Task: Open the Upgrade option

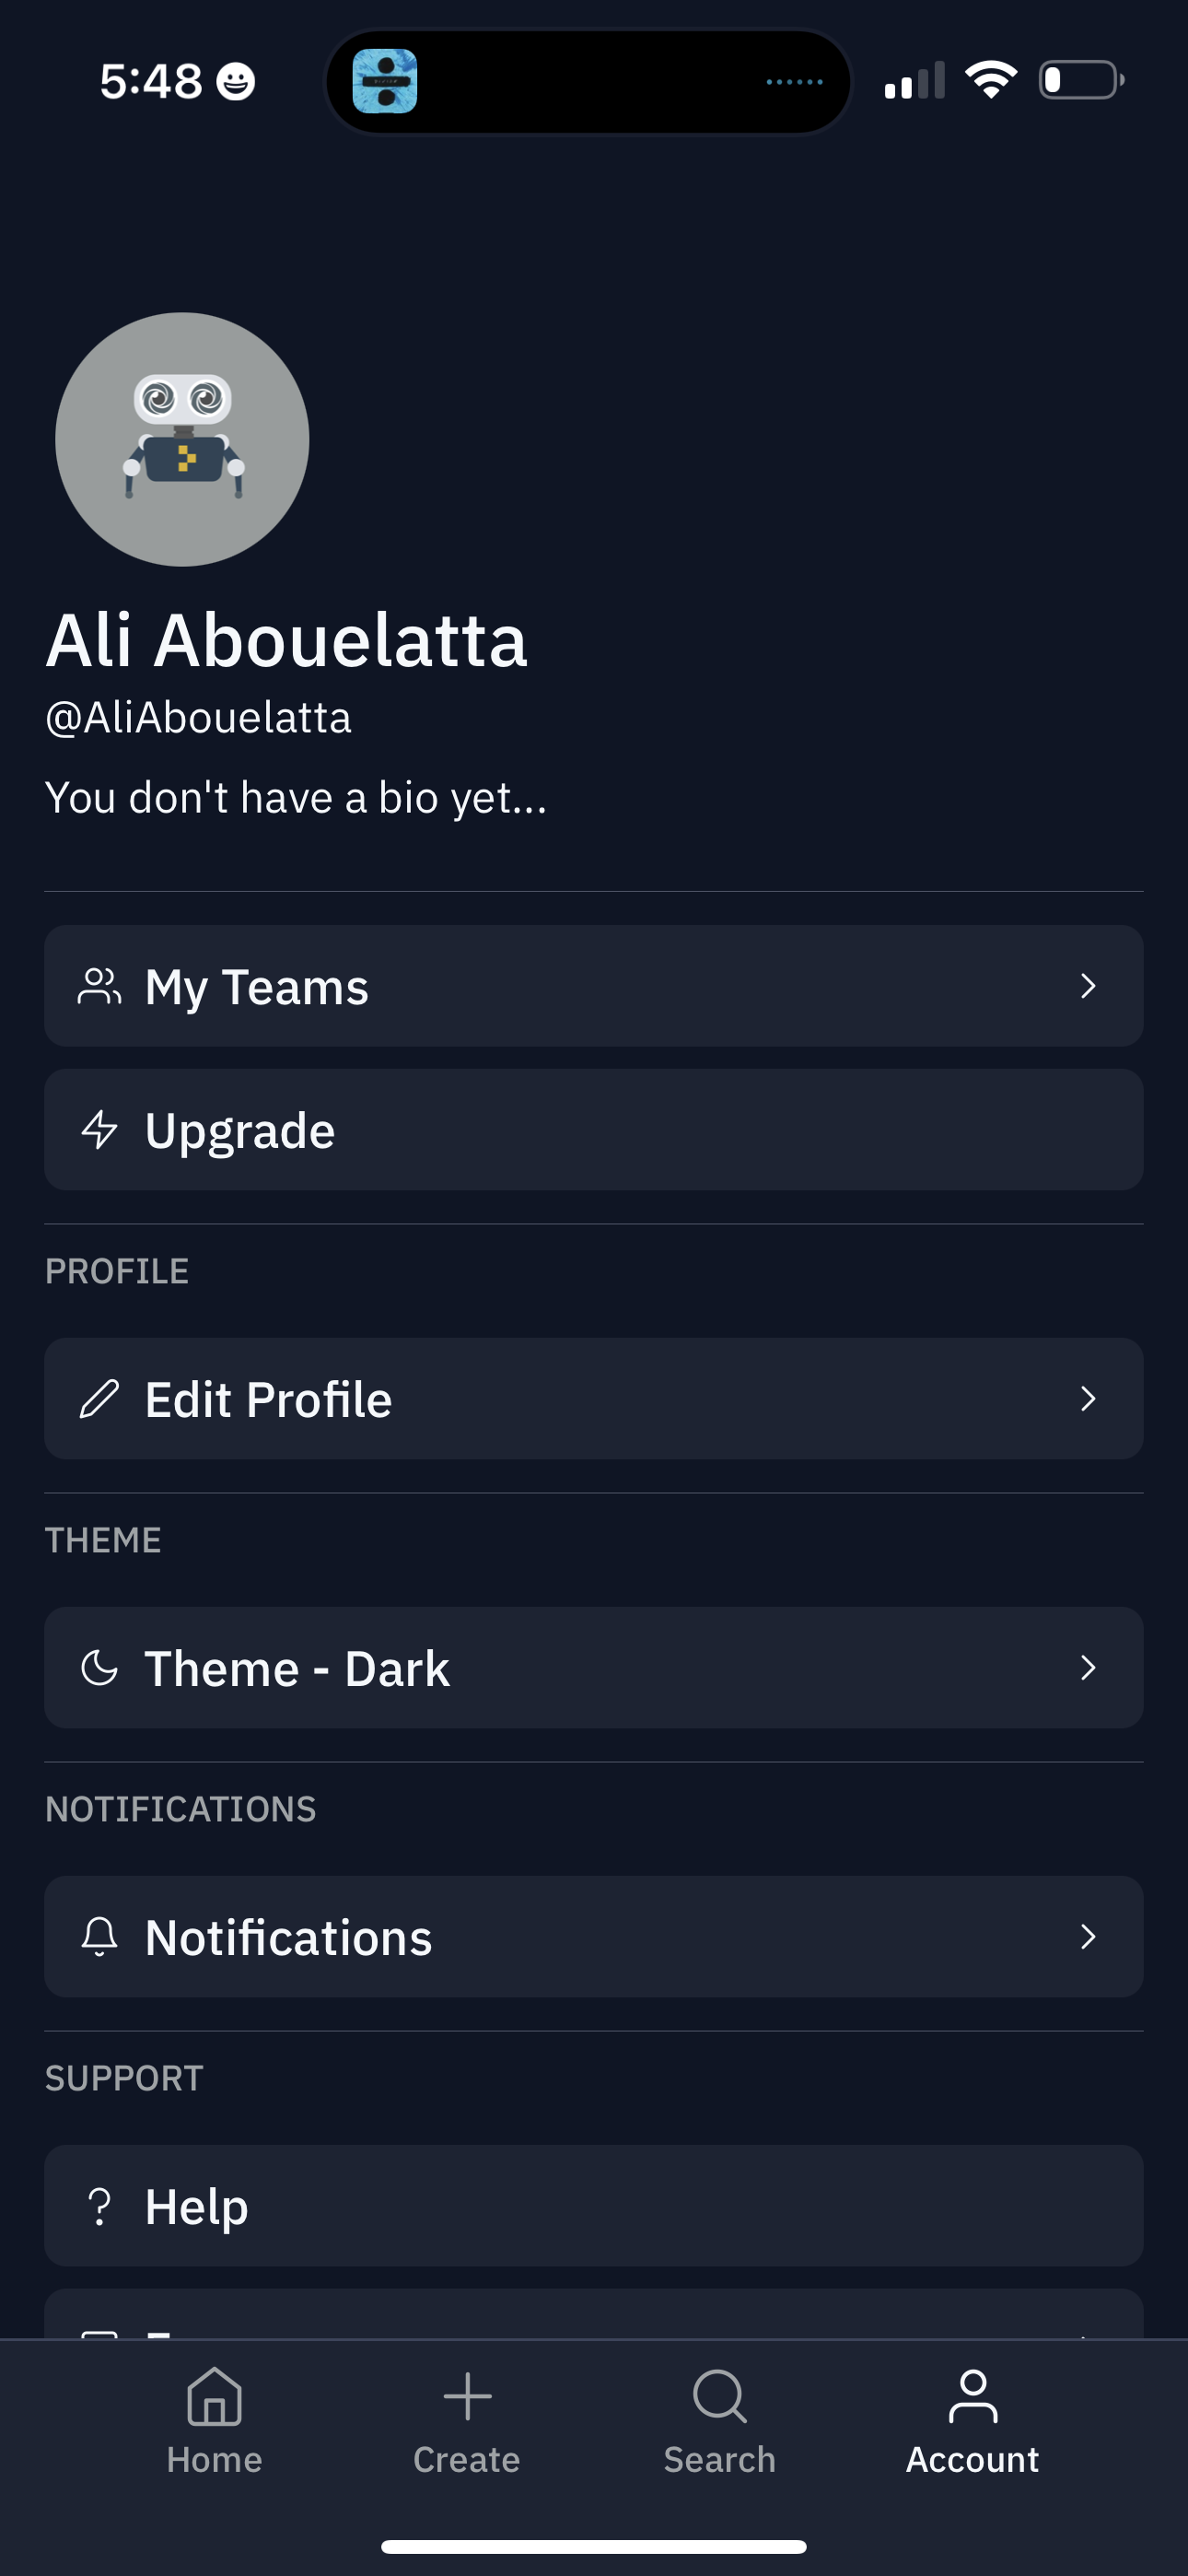Action: [594, 1130]
